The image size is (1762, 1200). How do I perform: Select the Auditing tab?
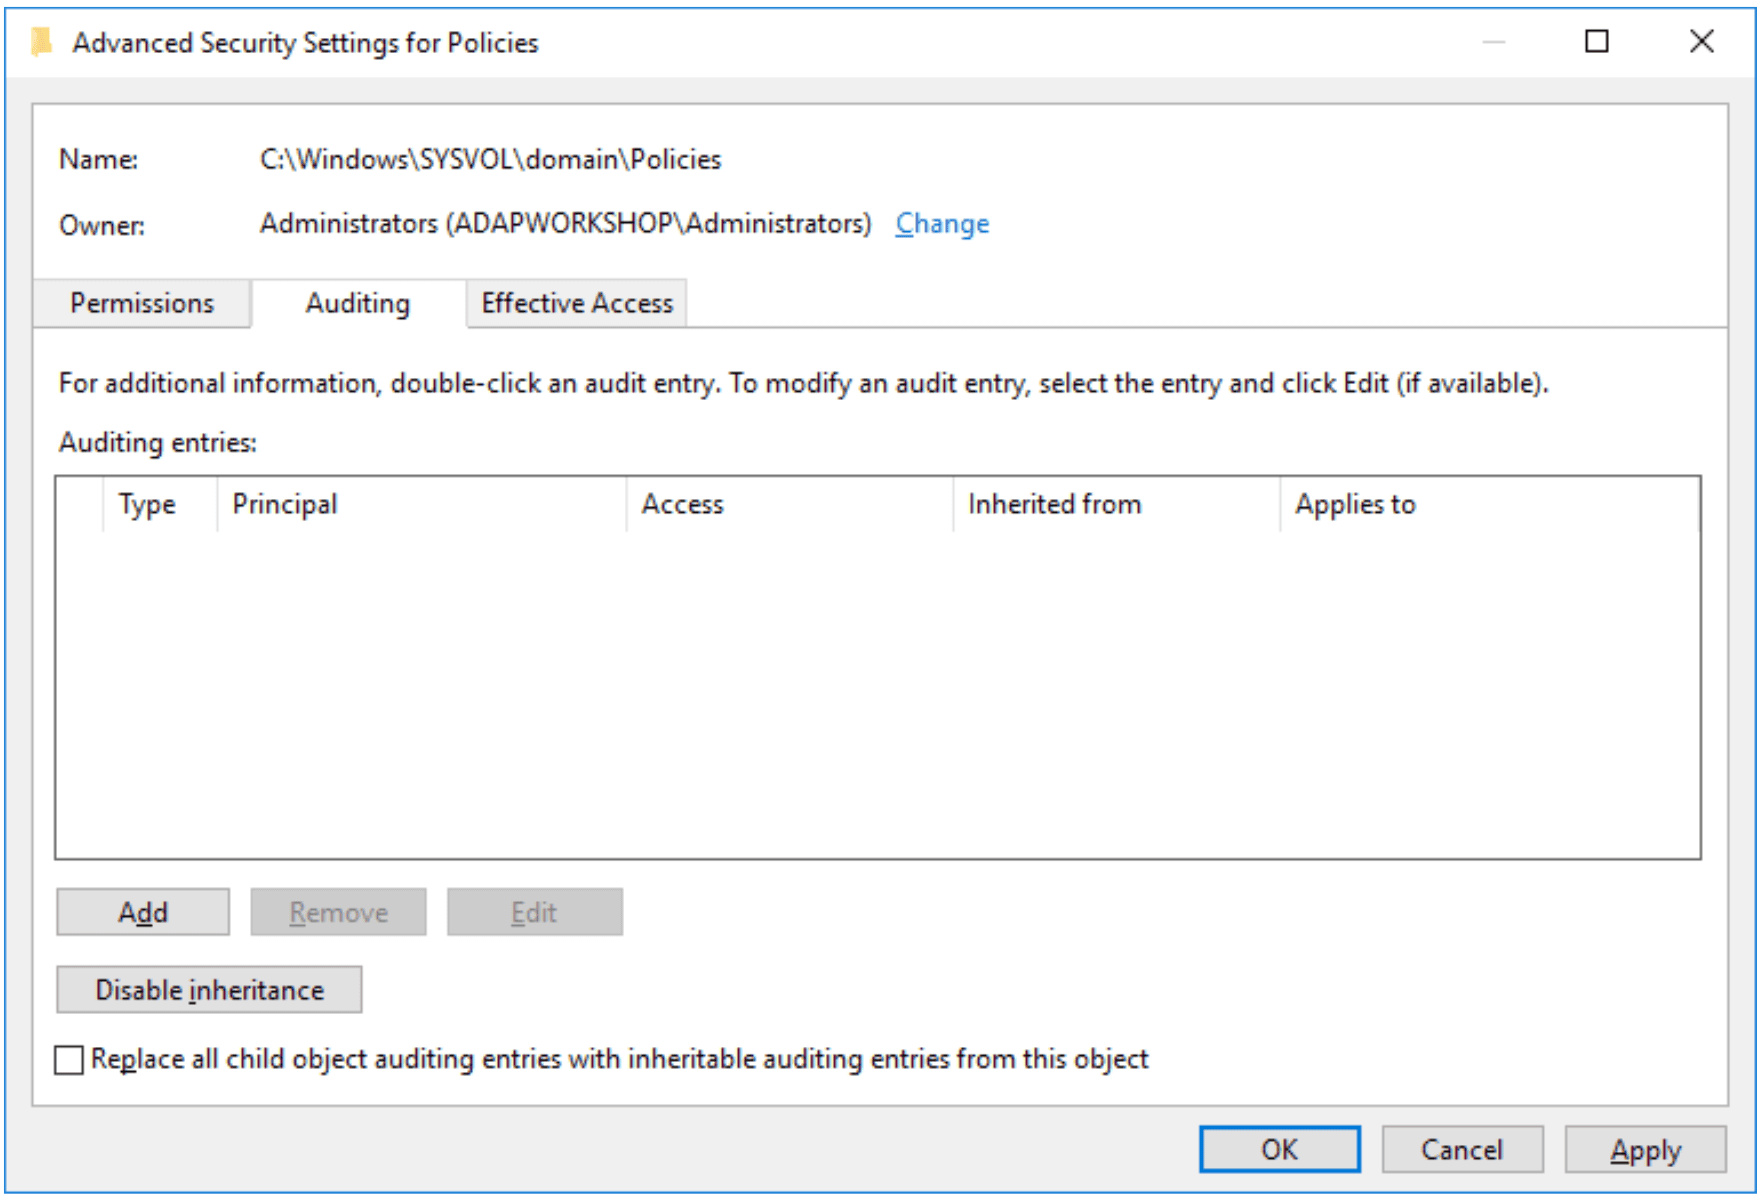click(x=358, y=303)
